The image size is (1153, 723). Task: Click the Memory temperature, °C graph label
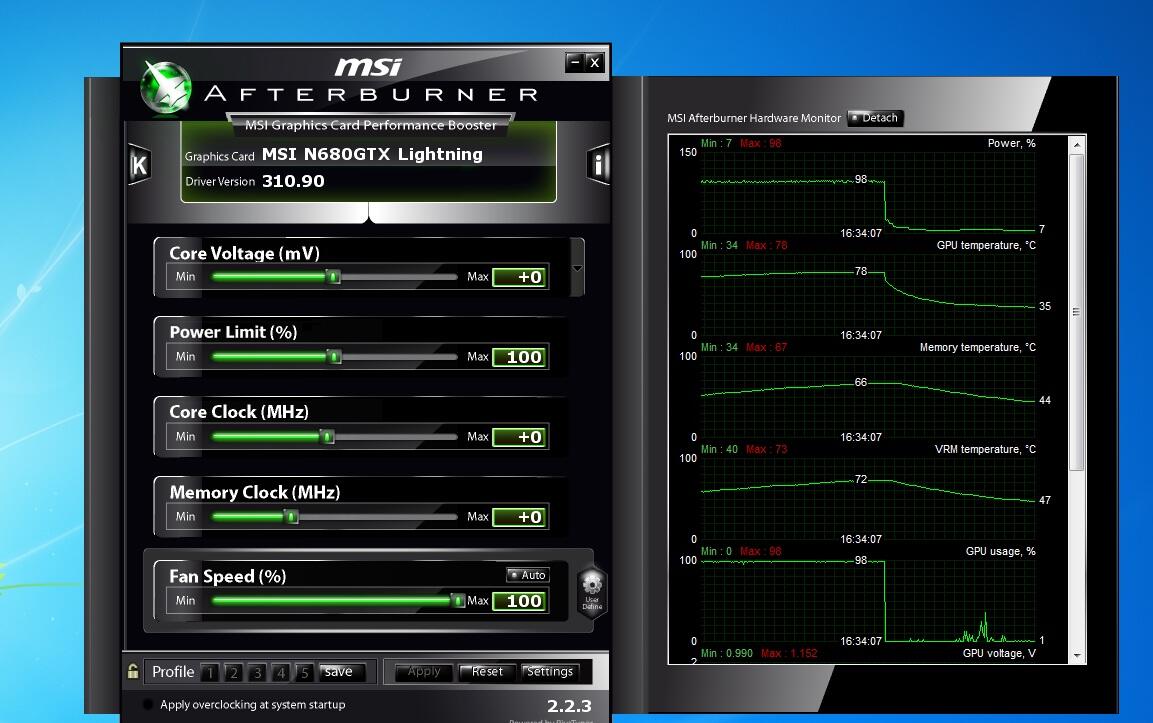977,347
